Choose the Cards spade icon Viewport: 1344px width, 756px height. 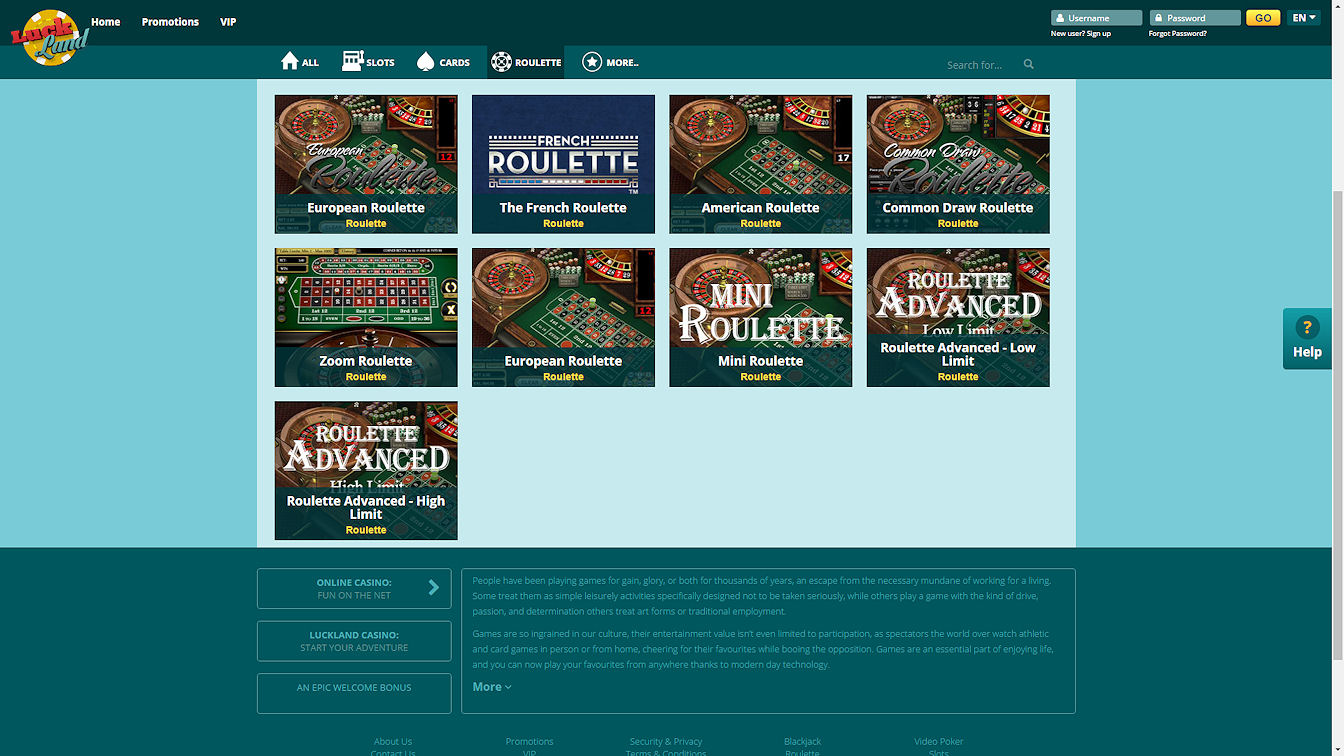click(425, 62)
